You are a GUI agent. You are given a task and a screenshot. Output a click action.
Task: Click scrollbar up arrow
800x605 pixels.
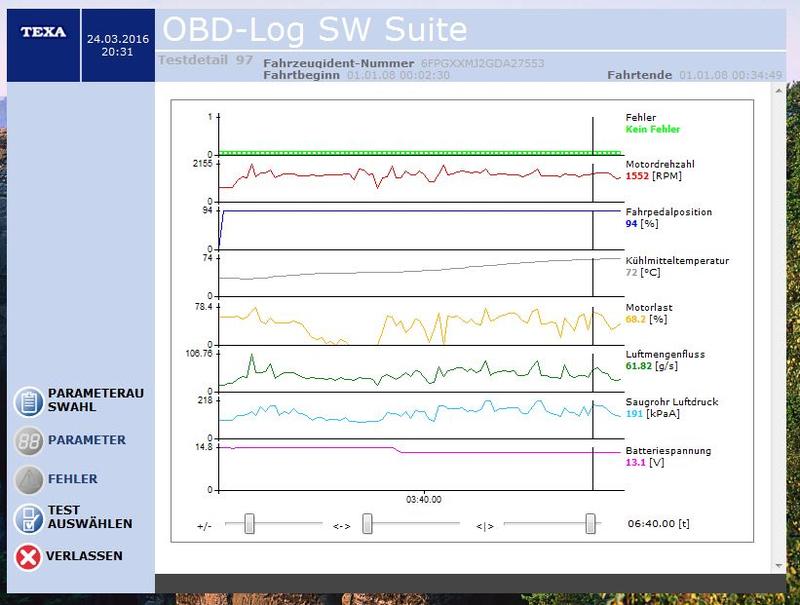[x=779, y=91]
